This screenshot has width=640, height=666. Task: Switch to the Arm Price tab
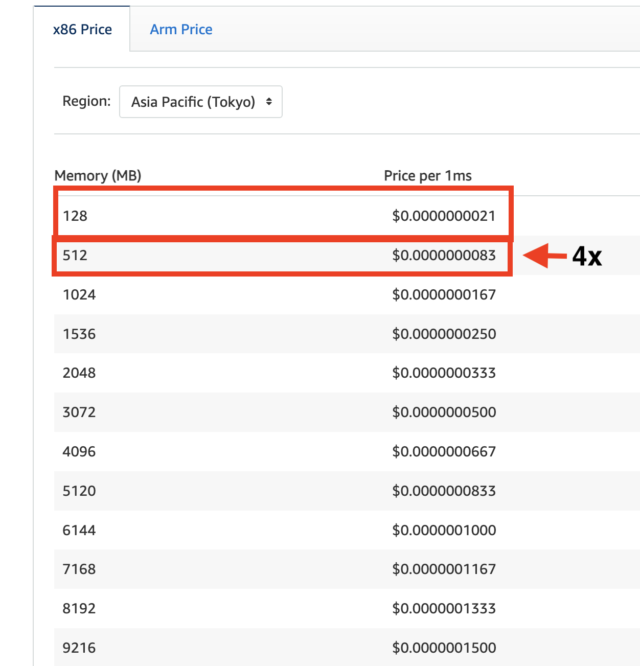point(181,29)
